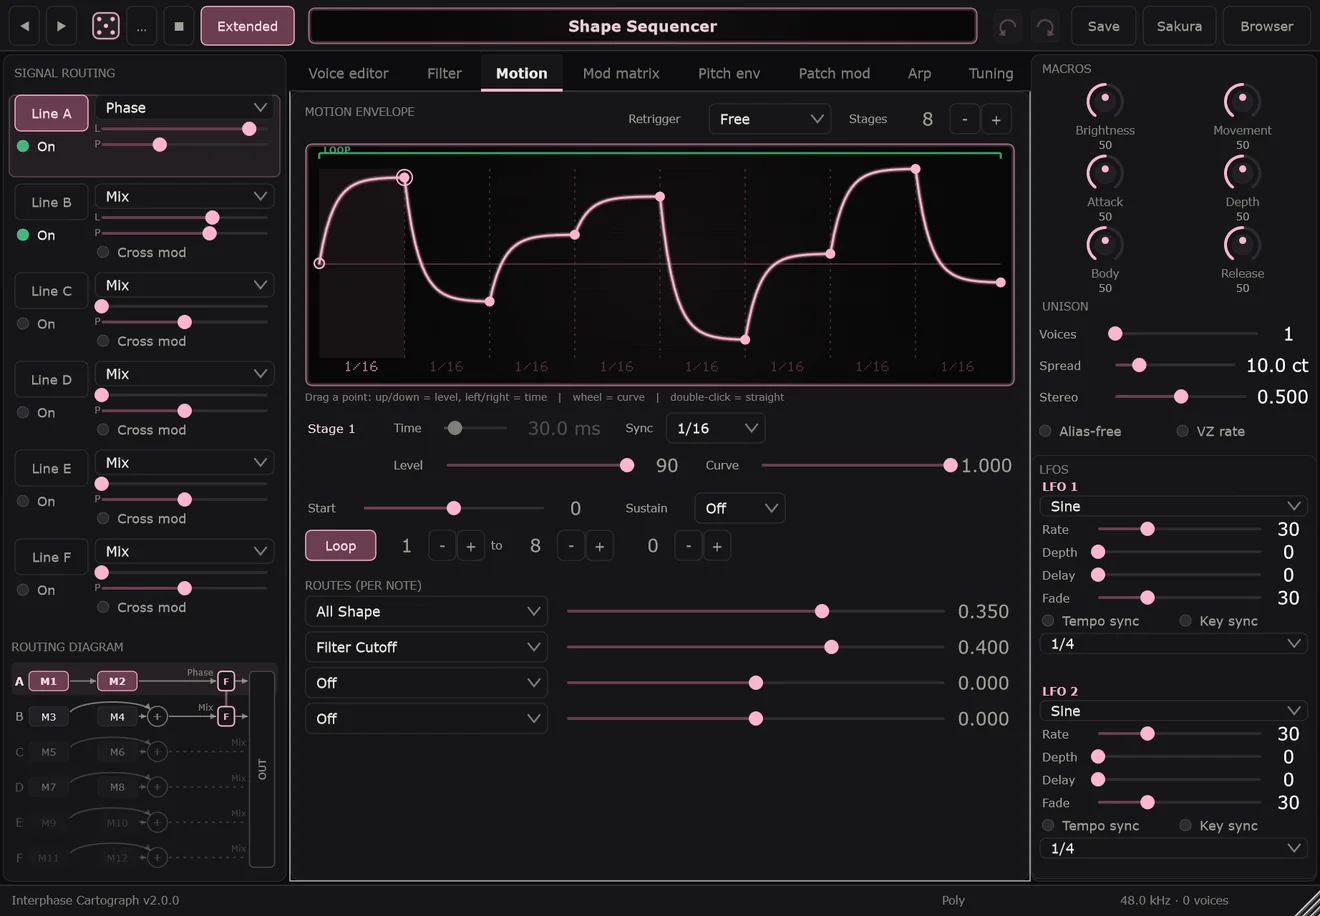Click the Body macro knob
This screenshot has width=1320, height=916.
1105,244
